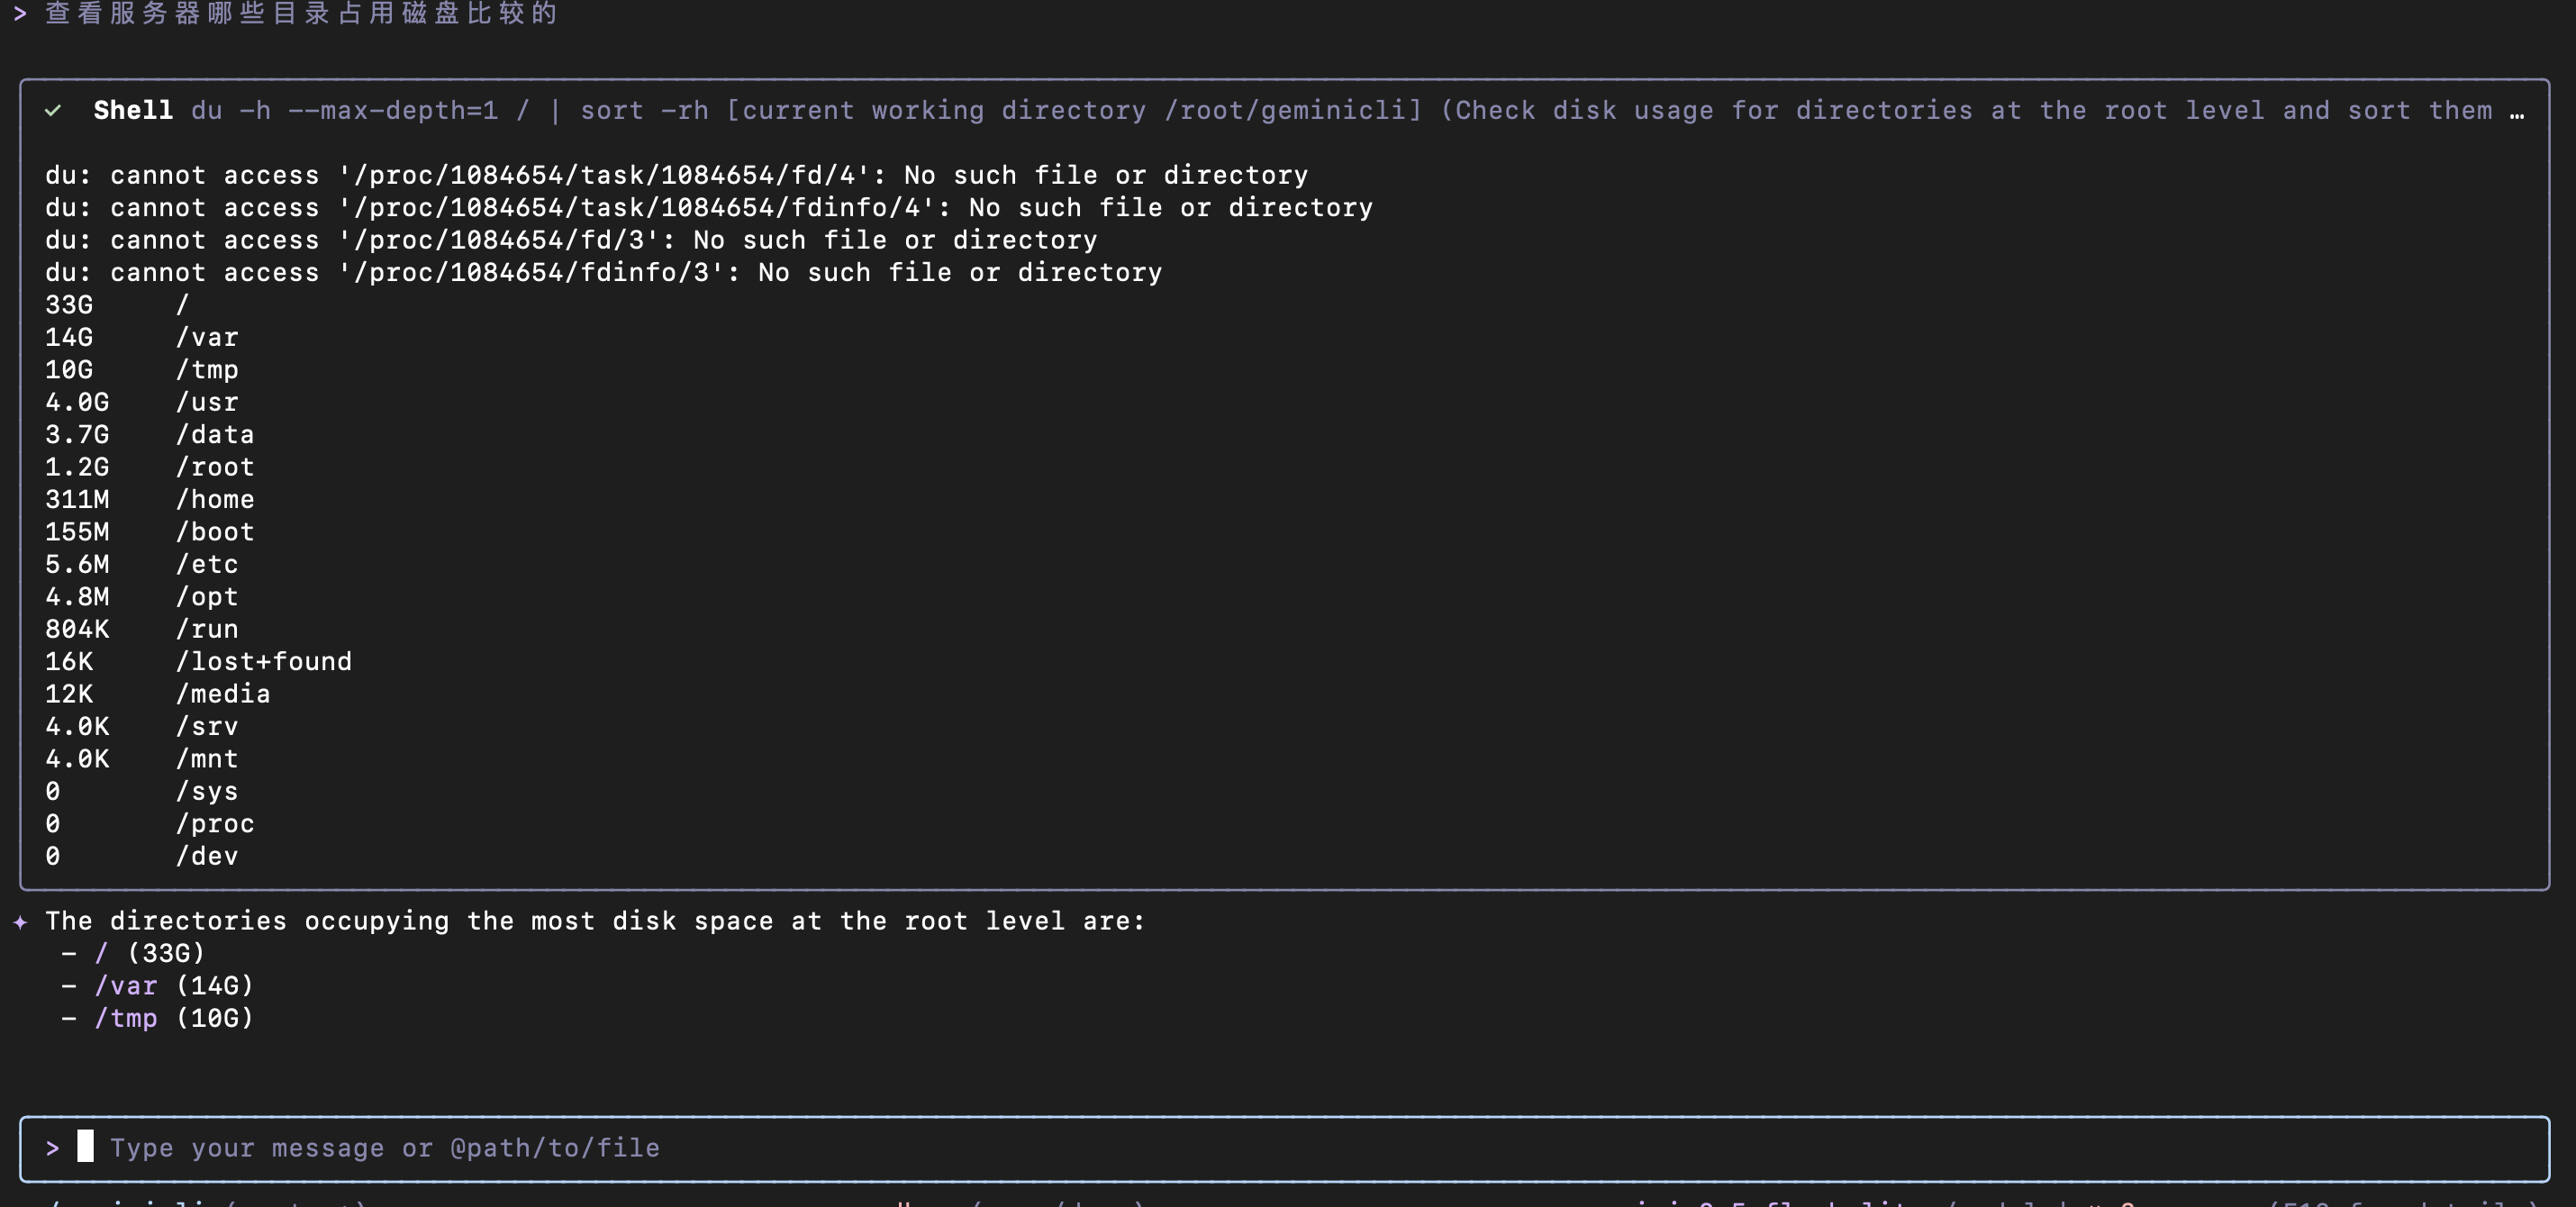This screenshot has height=1207, width=2576.
Task: Click the purple / root path in summary
Action: [101, 953]
